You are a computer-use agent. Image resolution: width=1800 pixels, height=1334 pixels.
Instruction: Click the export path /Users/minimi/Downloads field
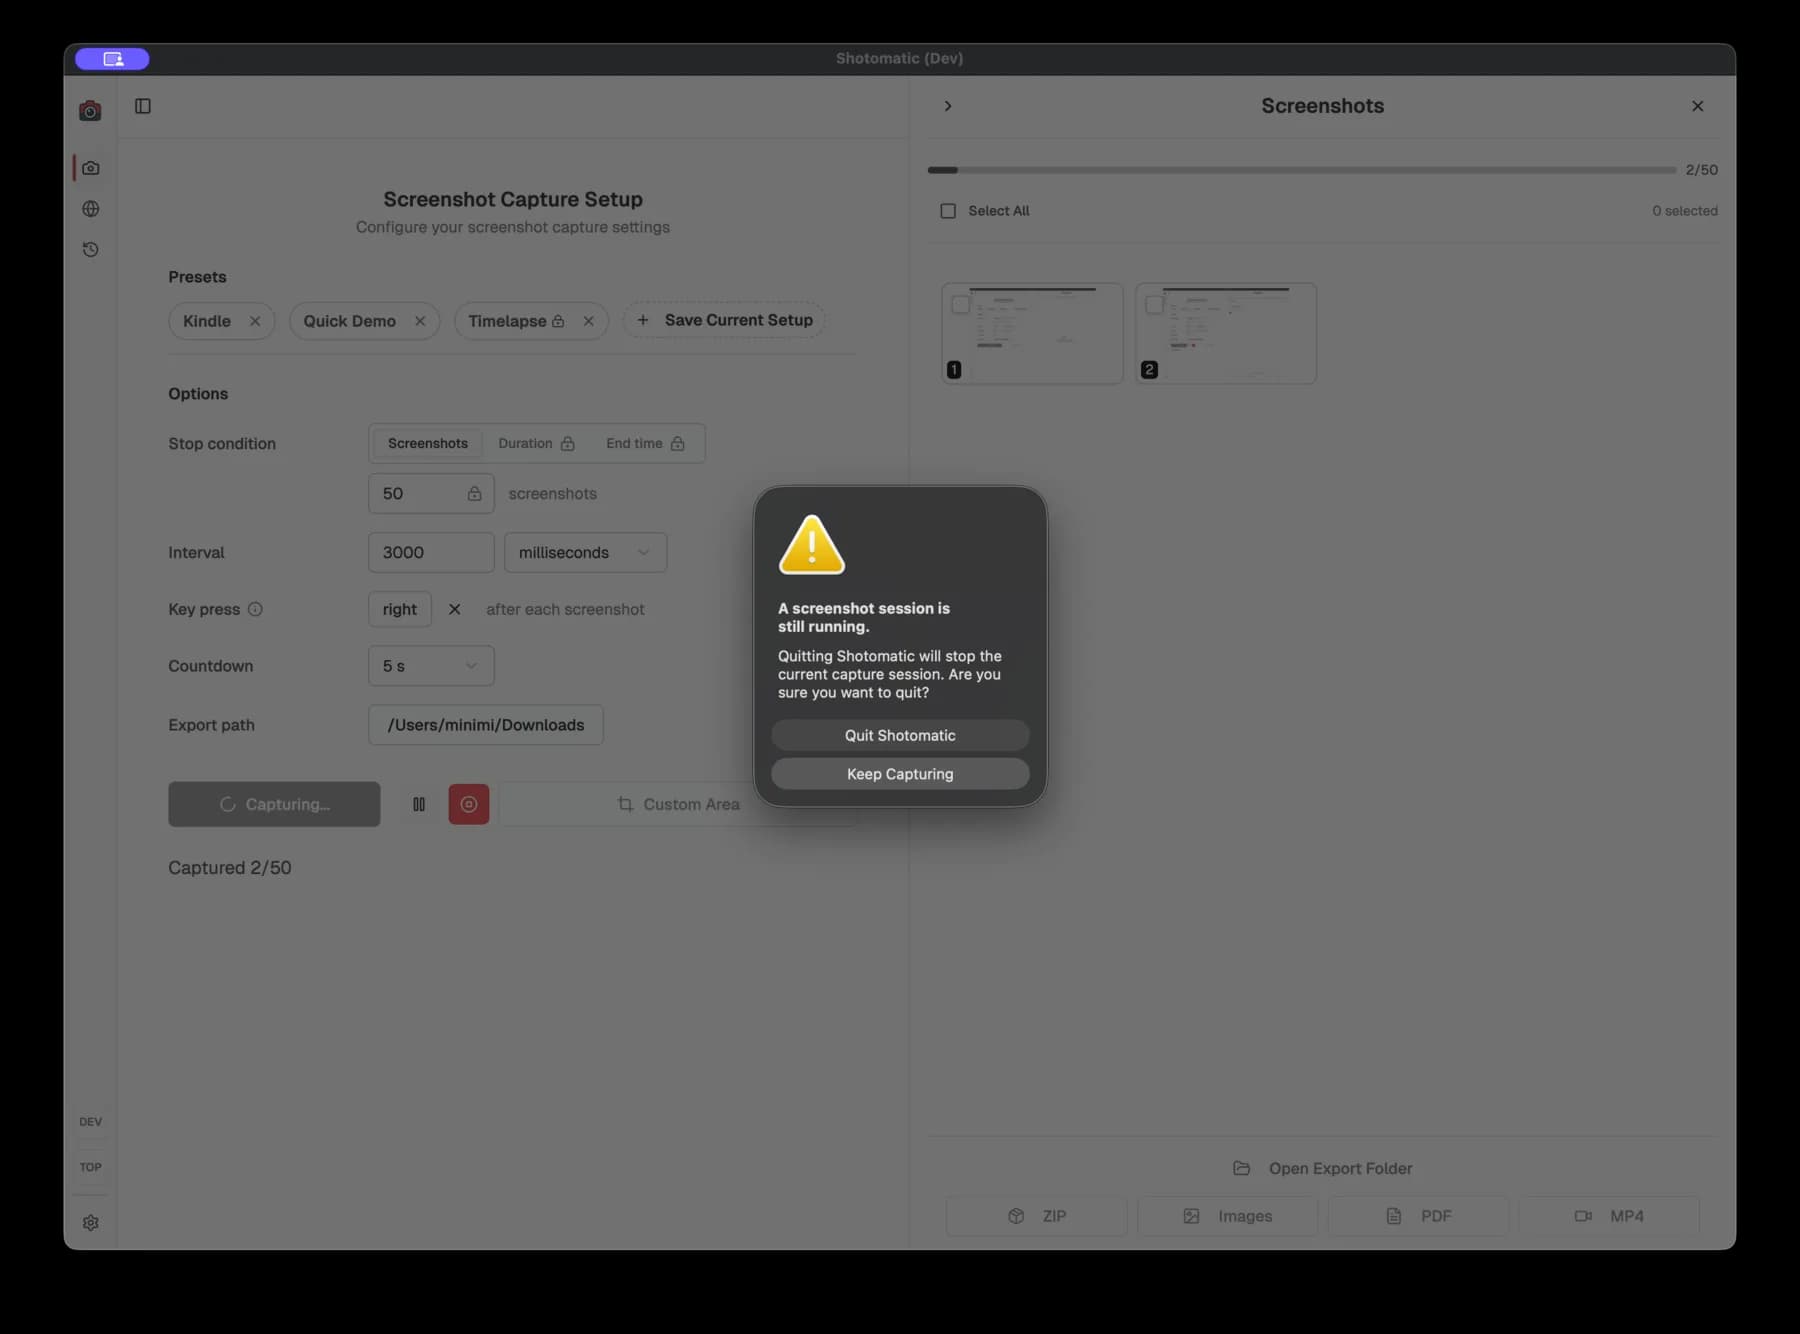486,725
